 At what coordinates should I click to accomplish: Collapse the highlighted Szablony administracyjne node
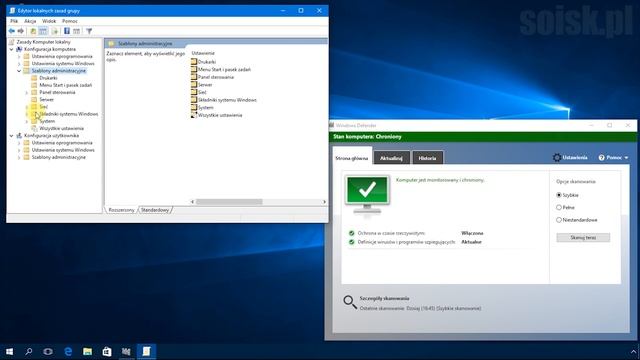(19, 71)
